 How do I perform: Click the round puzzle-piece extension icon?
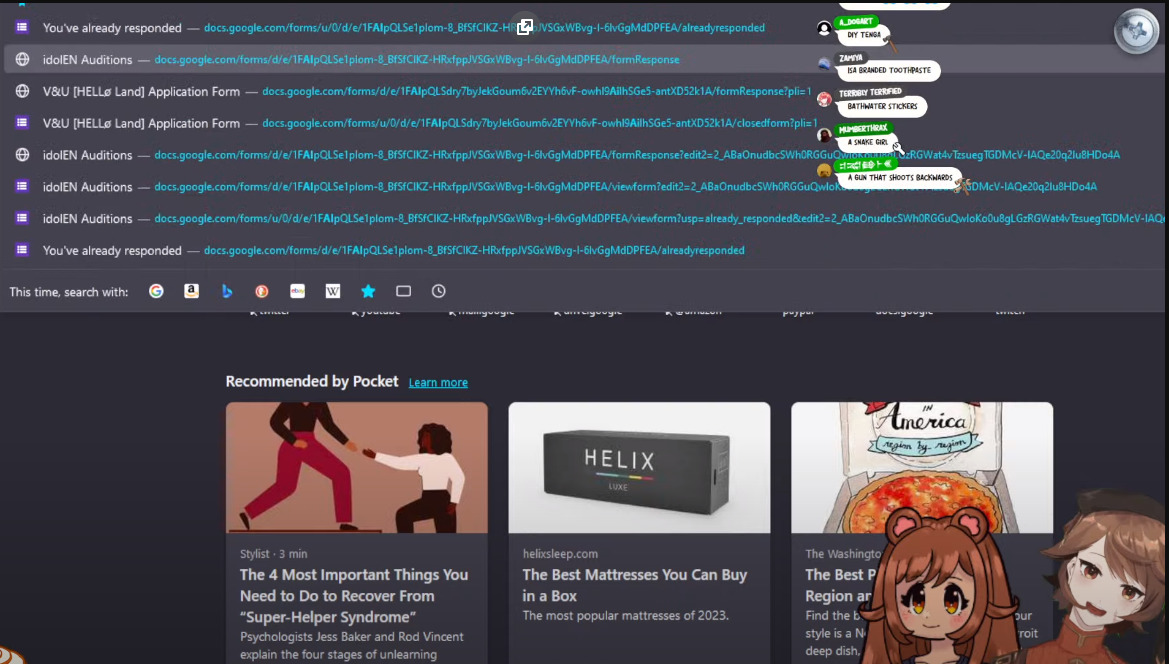tap(1136, 31)
